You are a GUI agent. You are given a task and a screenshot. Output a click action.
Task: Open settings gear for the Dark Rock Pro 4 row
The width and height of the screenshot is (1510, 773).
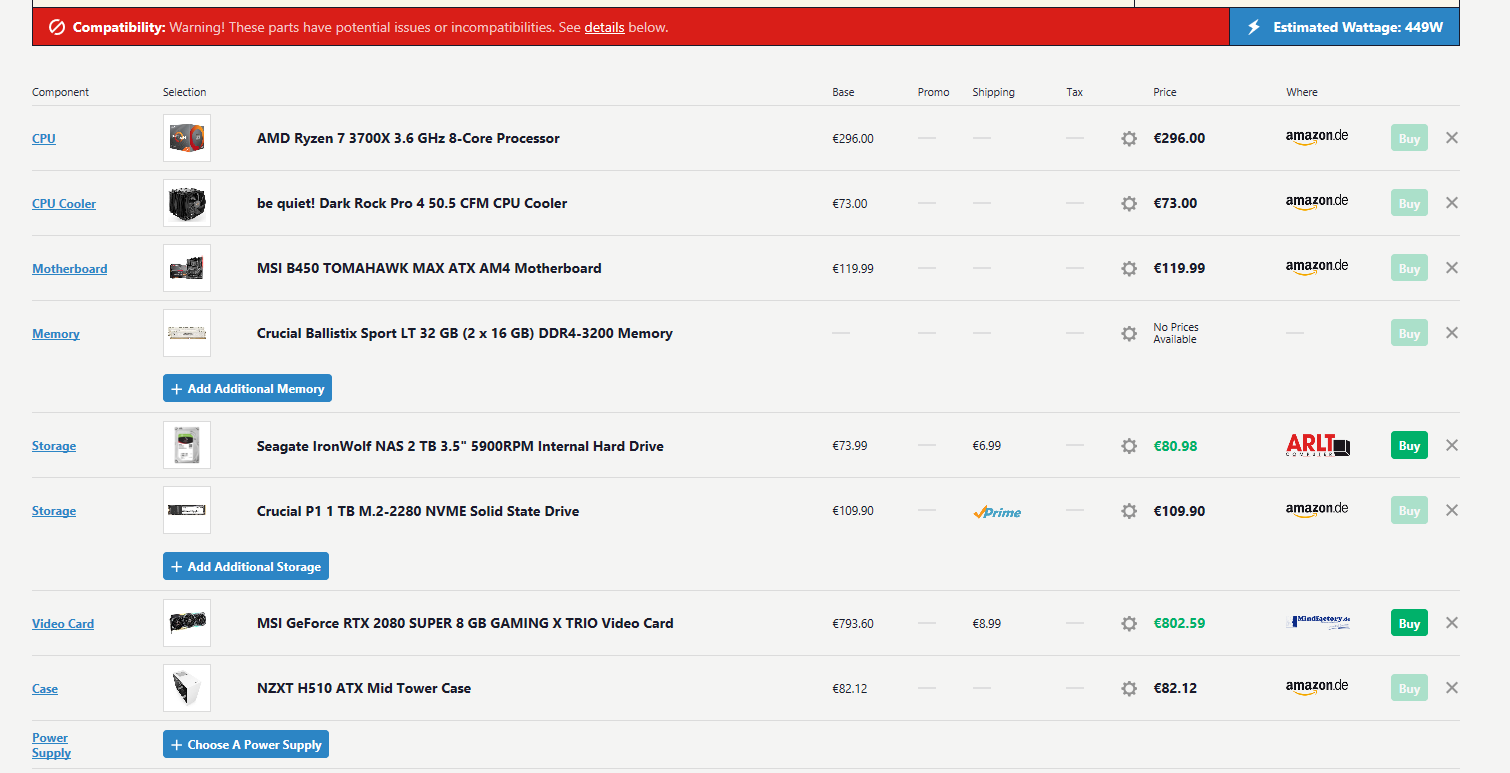[1129, 204]
